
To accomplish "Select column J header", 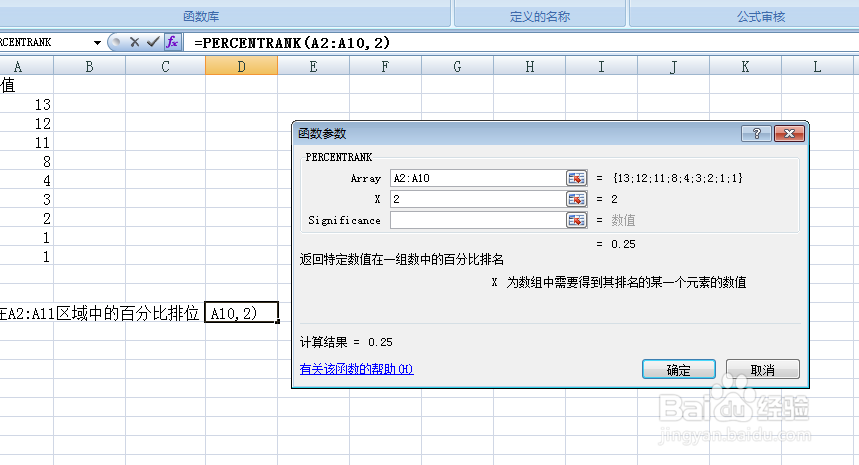I will [673, 67].
